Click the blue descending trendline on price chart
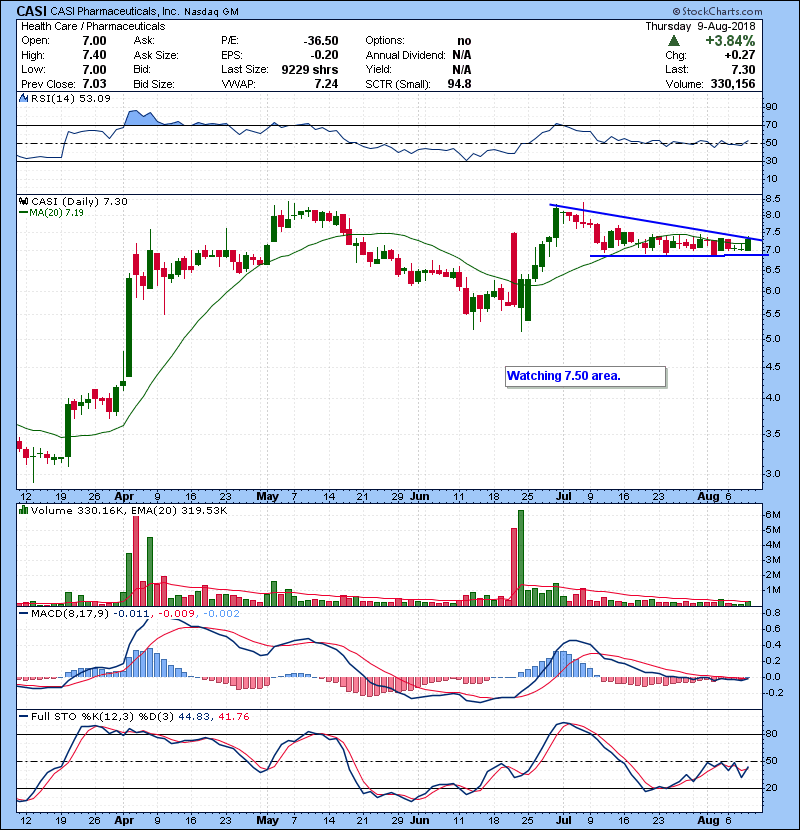This screenshot has height=830, width=800. pos(656,223)
